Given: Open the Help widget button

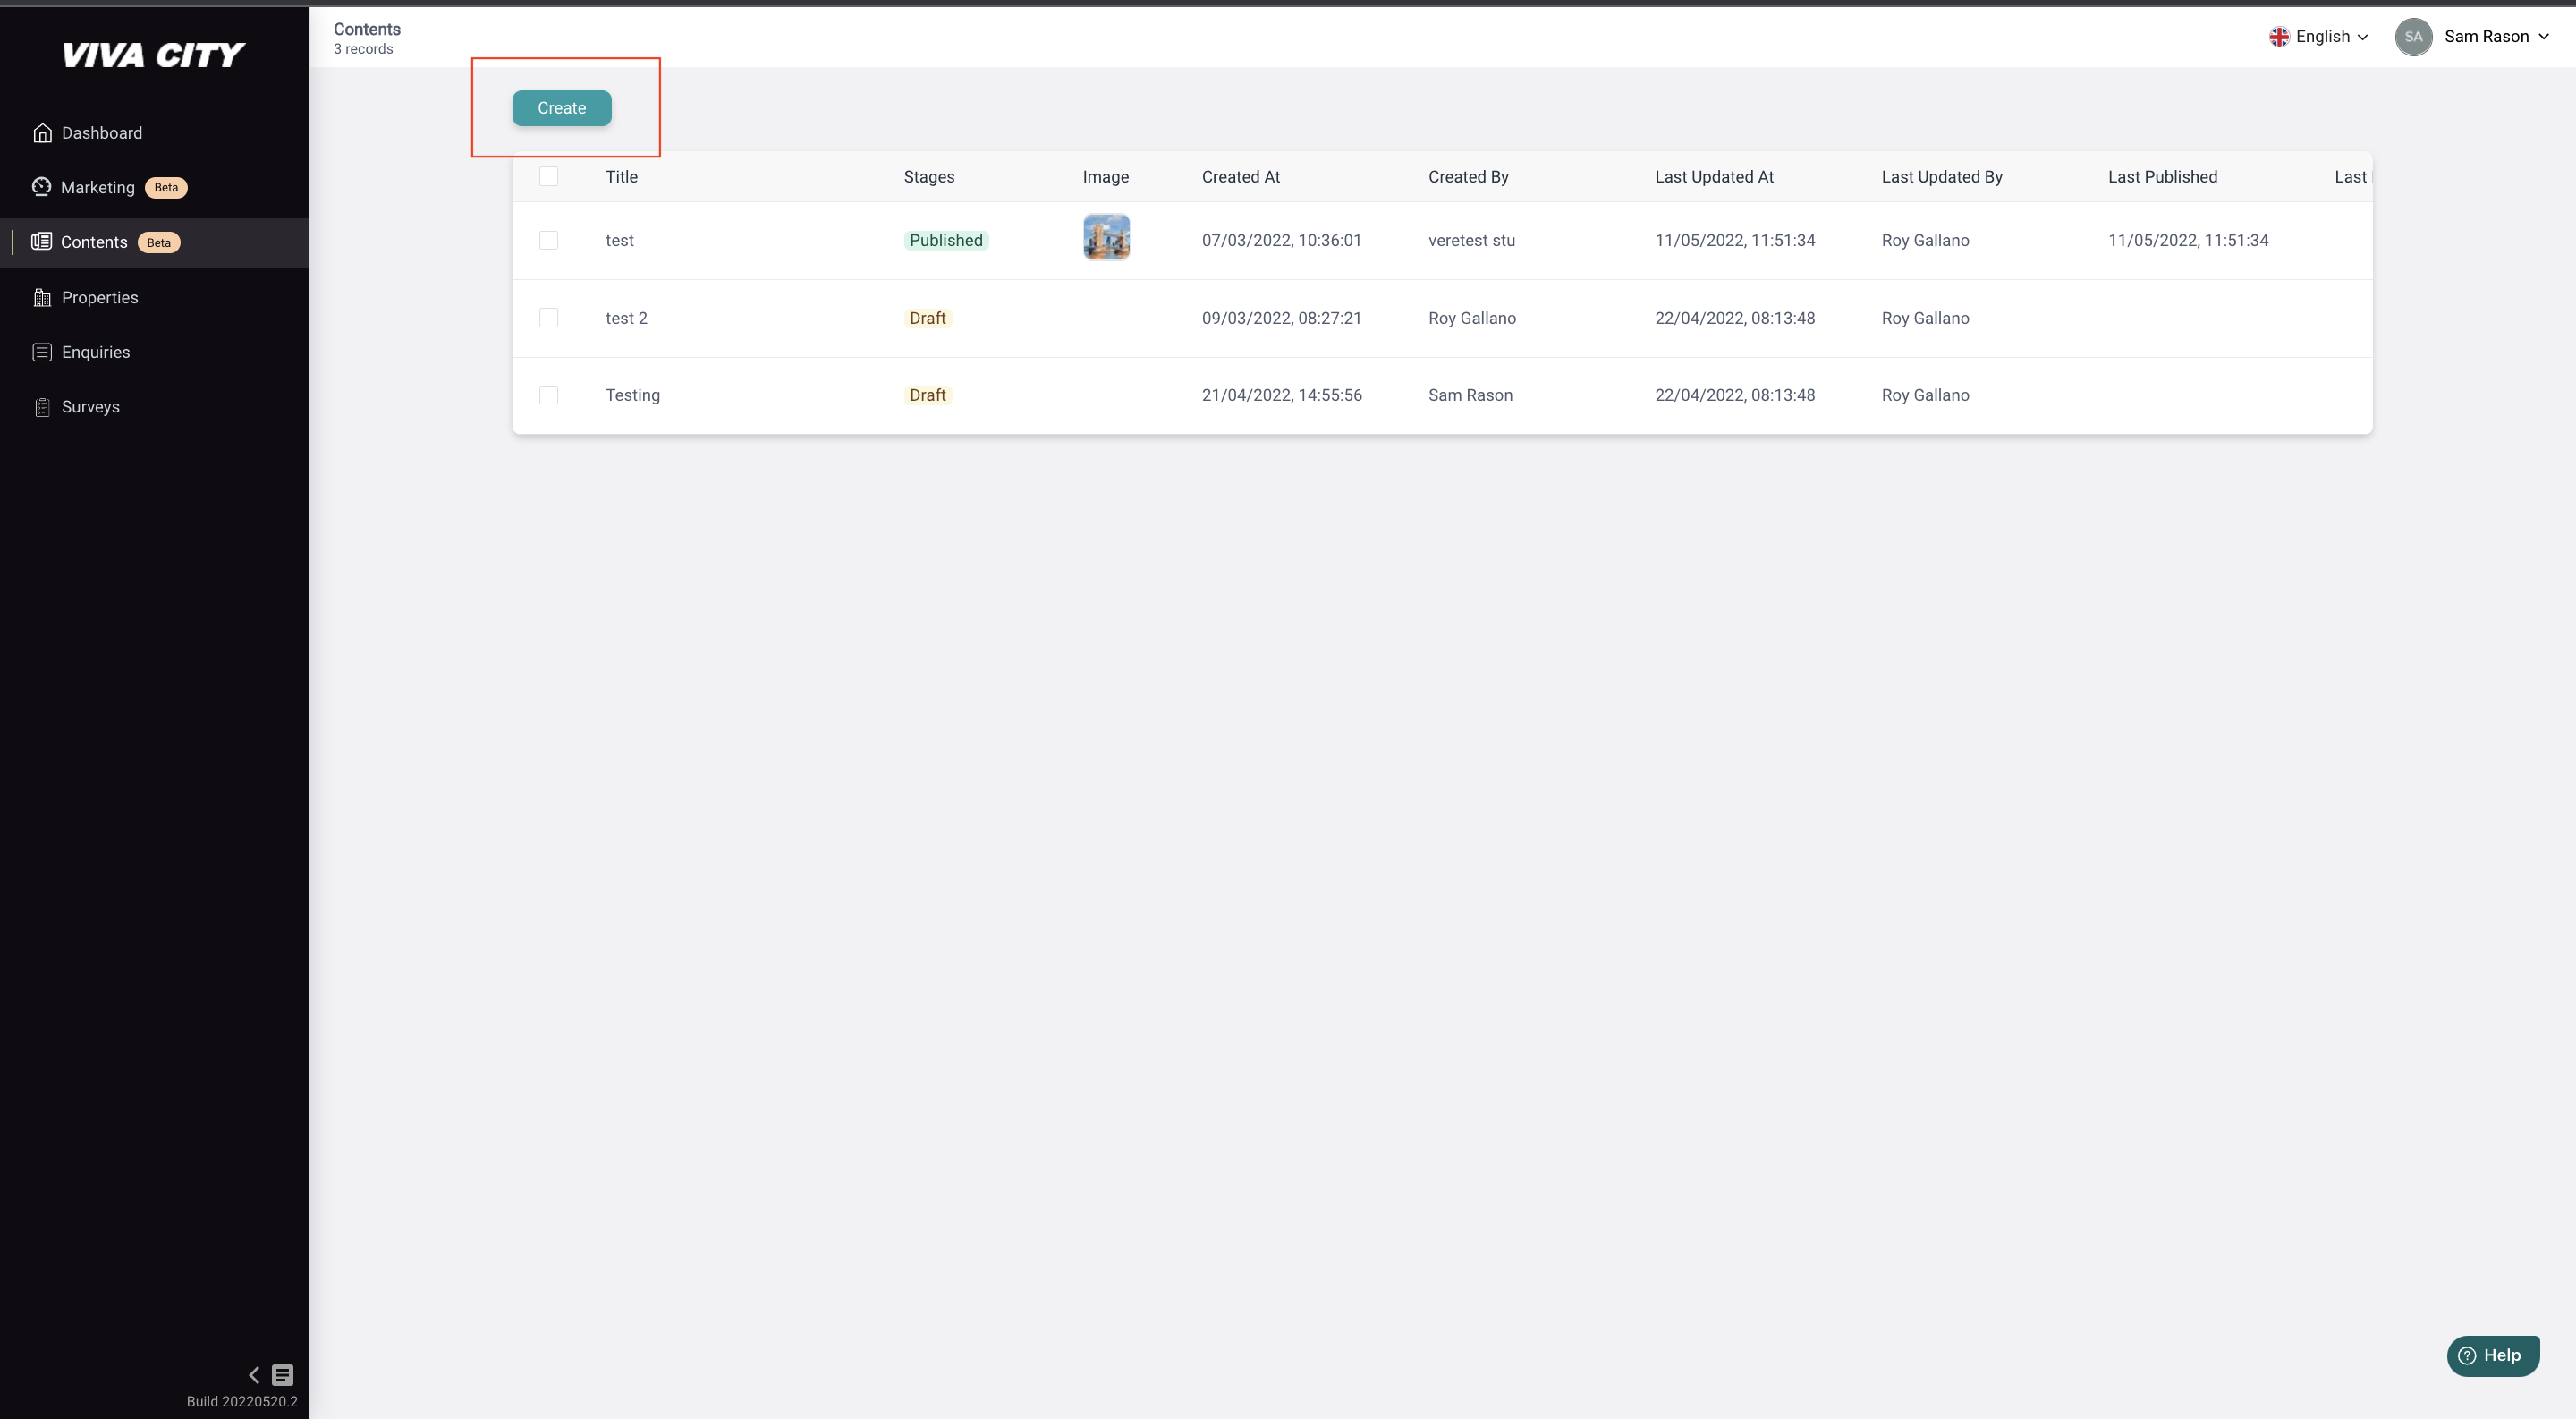Looking at the screenshot, I should pyautogui.click(x=2492, y=1355).
